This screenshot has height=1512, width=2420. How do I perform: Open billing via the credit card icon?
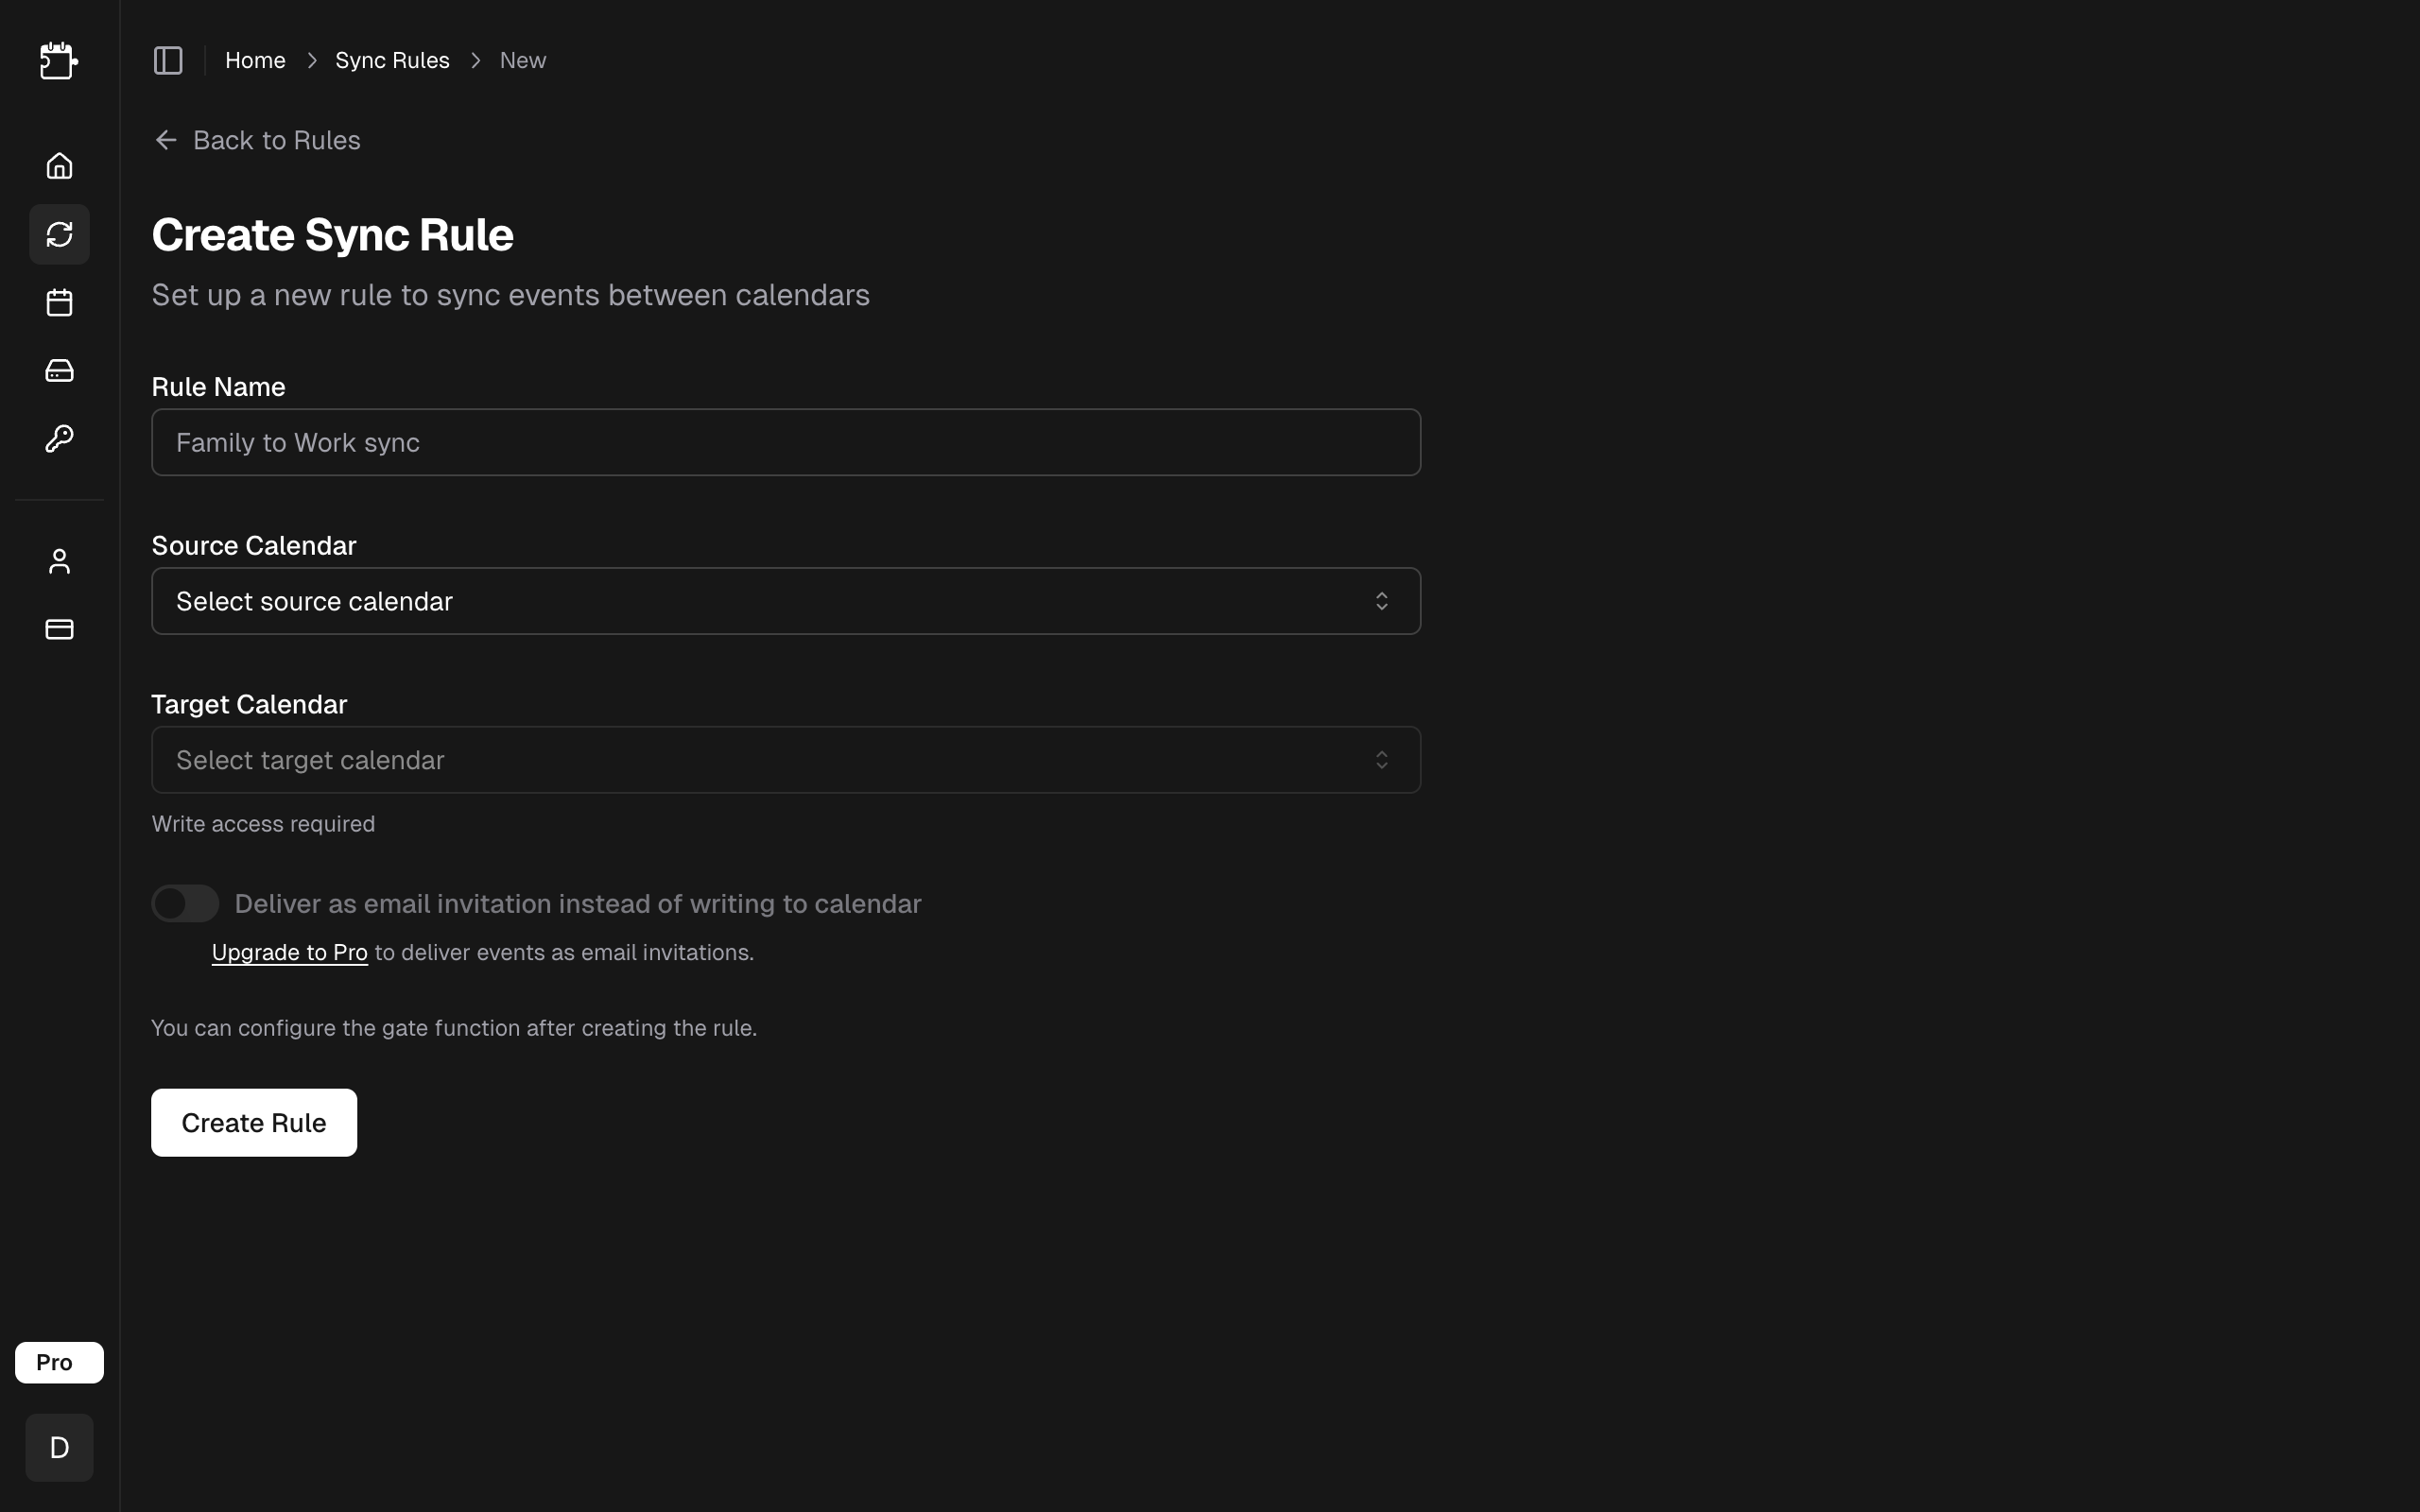click(x=58, y=629)
